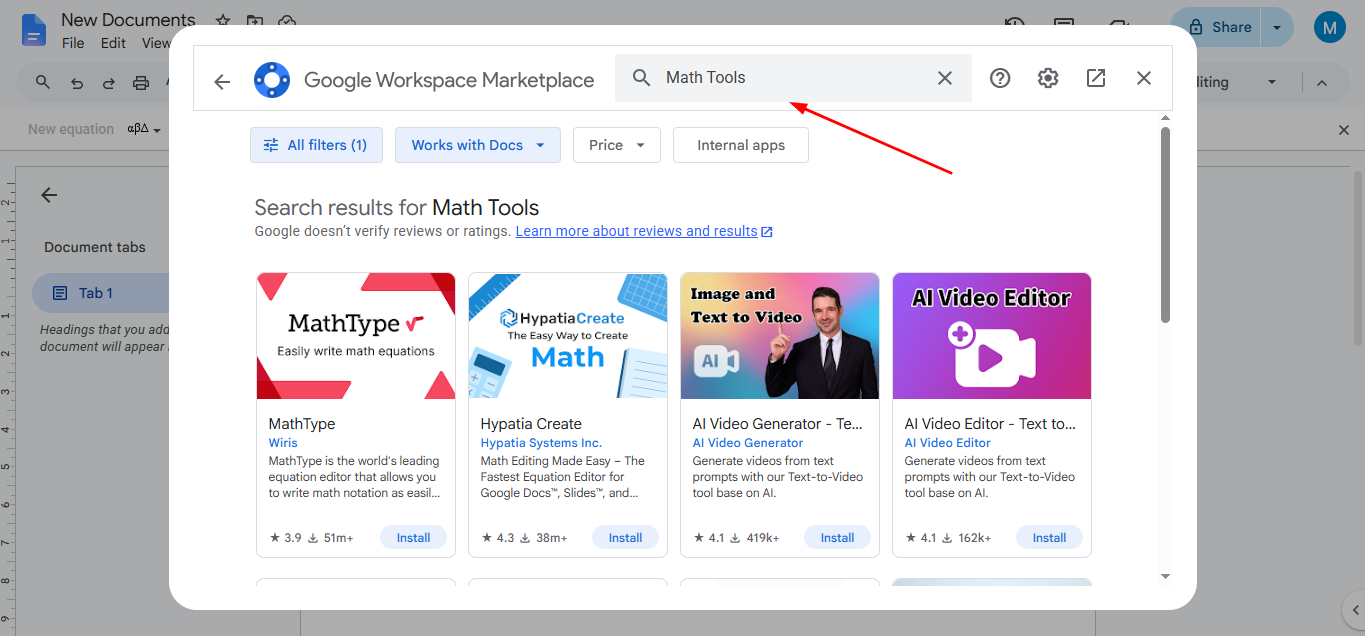Image resolution: width=1365 pixels, height=636 pixels.
Task: Open Marketplace in new window
Action: pyautogui.click(x=1096, y=78)
